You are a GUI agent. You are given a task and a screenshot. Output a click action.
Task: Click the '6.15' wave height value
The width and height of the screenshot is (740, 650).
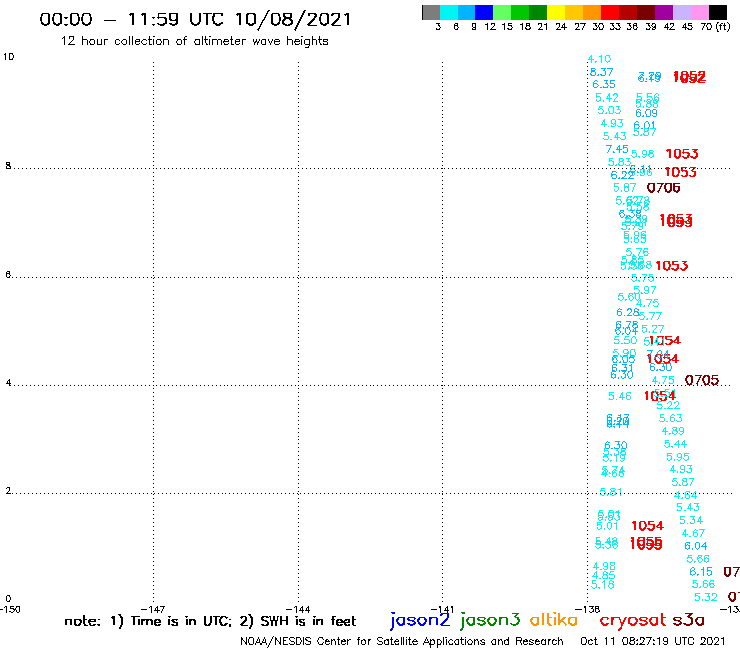(701, 572)
